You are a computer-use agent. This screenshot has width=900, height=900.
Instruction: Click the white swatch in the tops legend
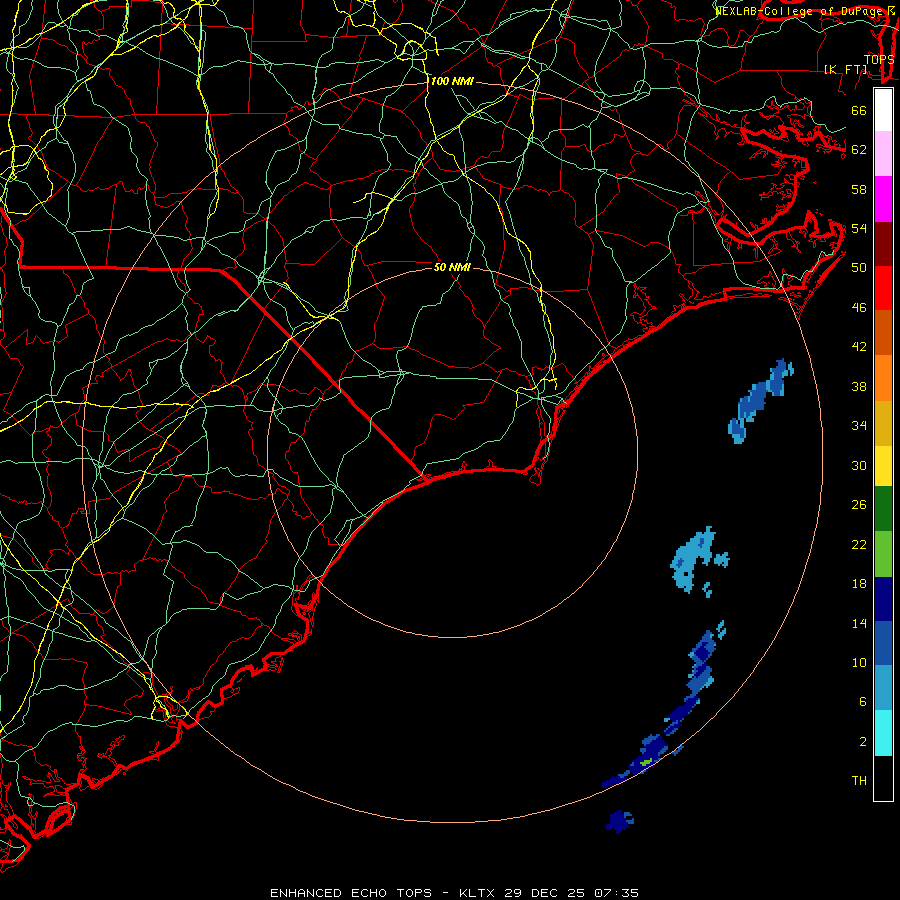coord(883,110)
